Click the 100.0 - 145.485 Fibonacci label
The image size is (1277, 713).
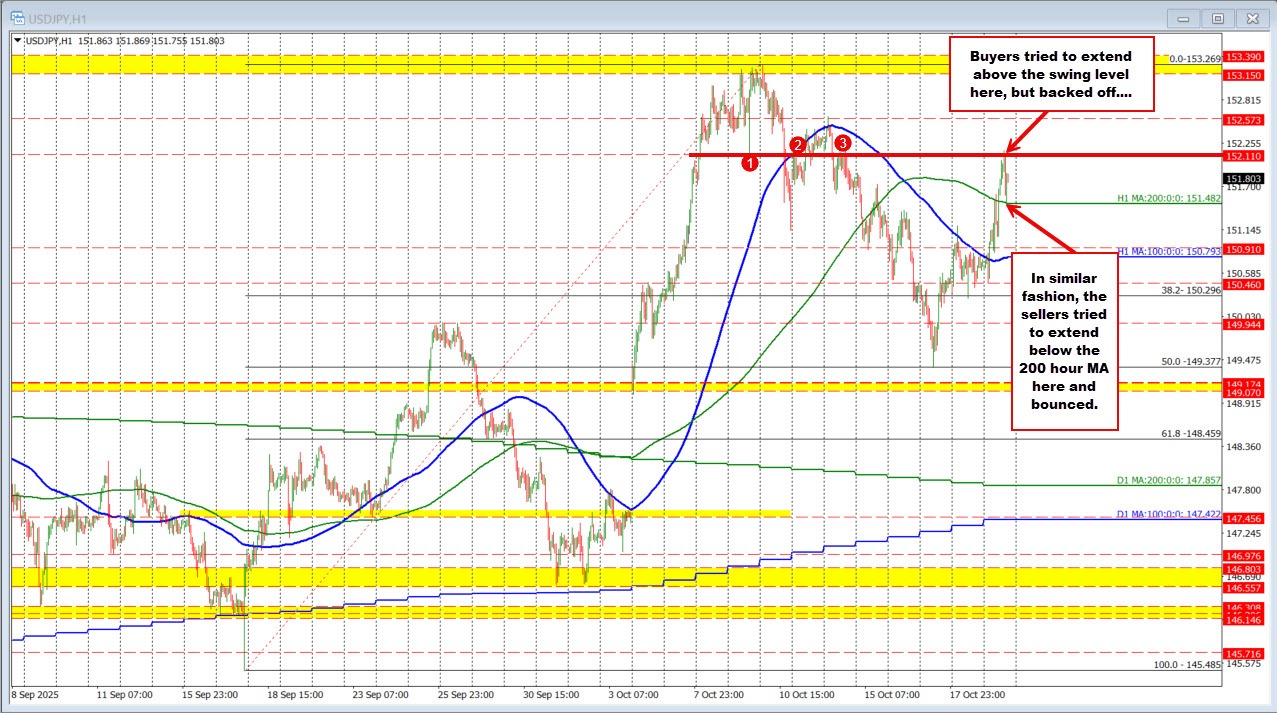click(x=1186, y=664)
